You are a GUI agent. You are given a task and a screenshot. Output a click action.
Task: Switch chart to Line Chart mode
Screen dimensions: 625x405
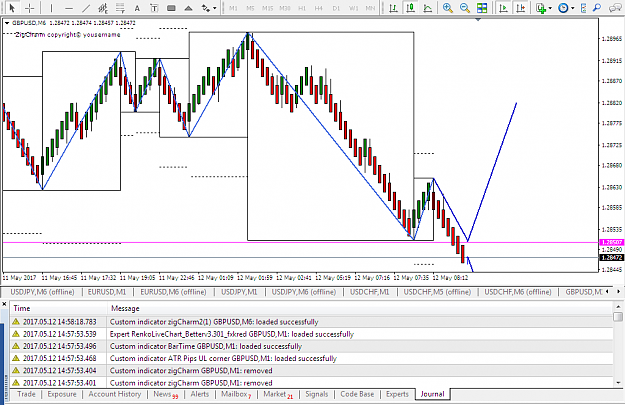428,8
